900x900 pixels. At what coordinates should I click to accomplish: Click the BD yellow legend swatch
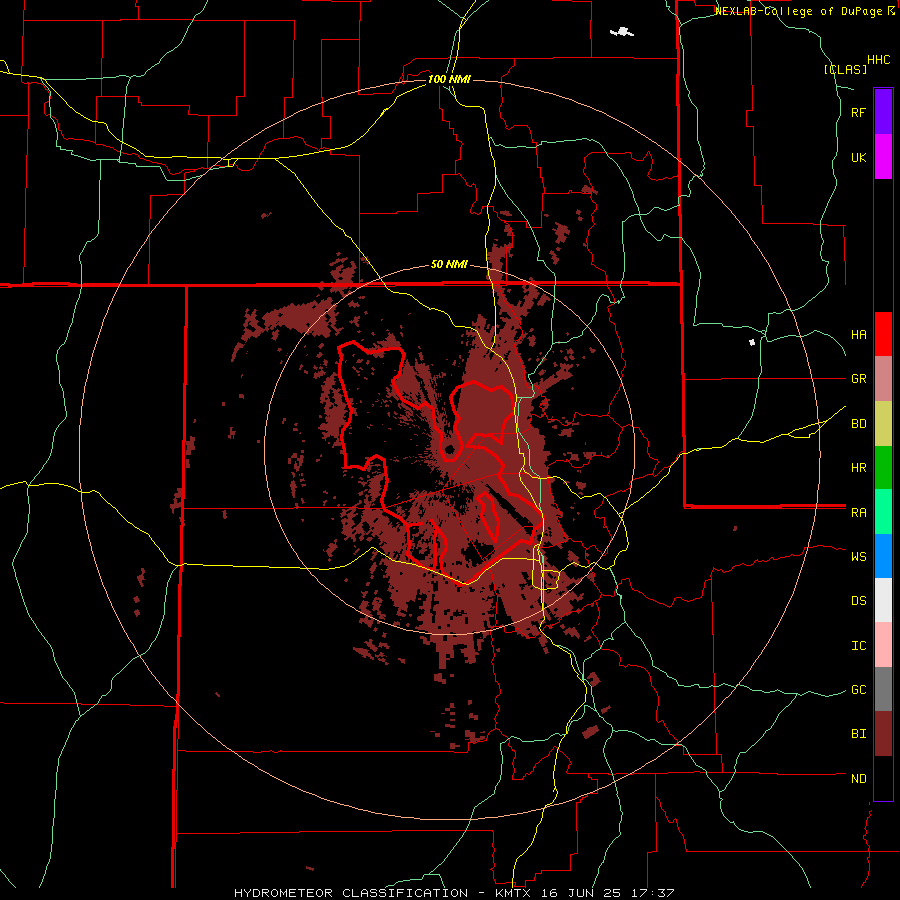pyautogui.click(x=883, y=424)
